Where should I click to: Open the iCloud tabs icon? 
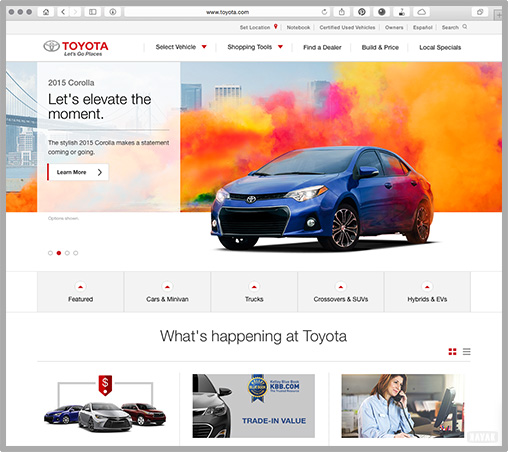point(422,12)
